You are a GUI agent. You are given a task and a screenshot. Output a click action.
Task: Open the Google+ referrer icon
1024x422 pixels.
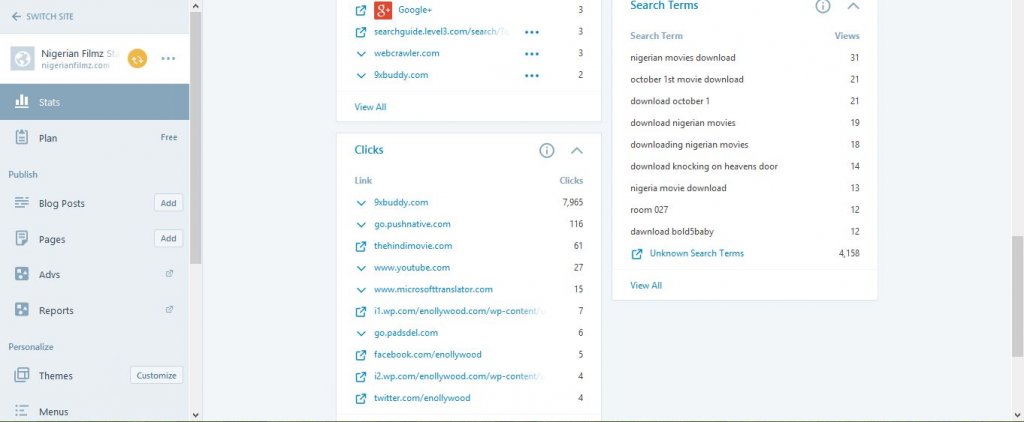click(383, 10)
